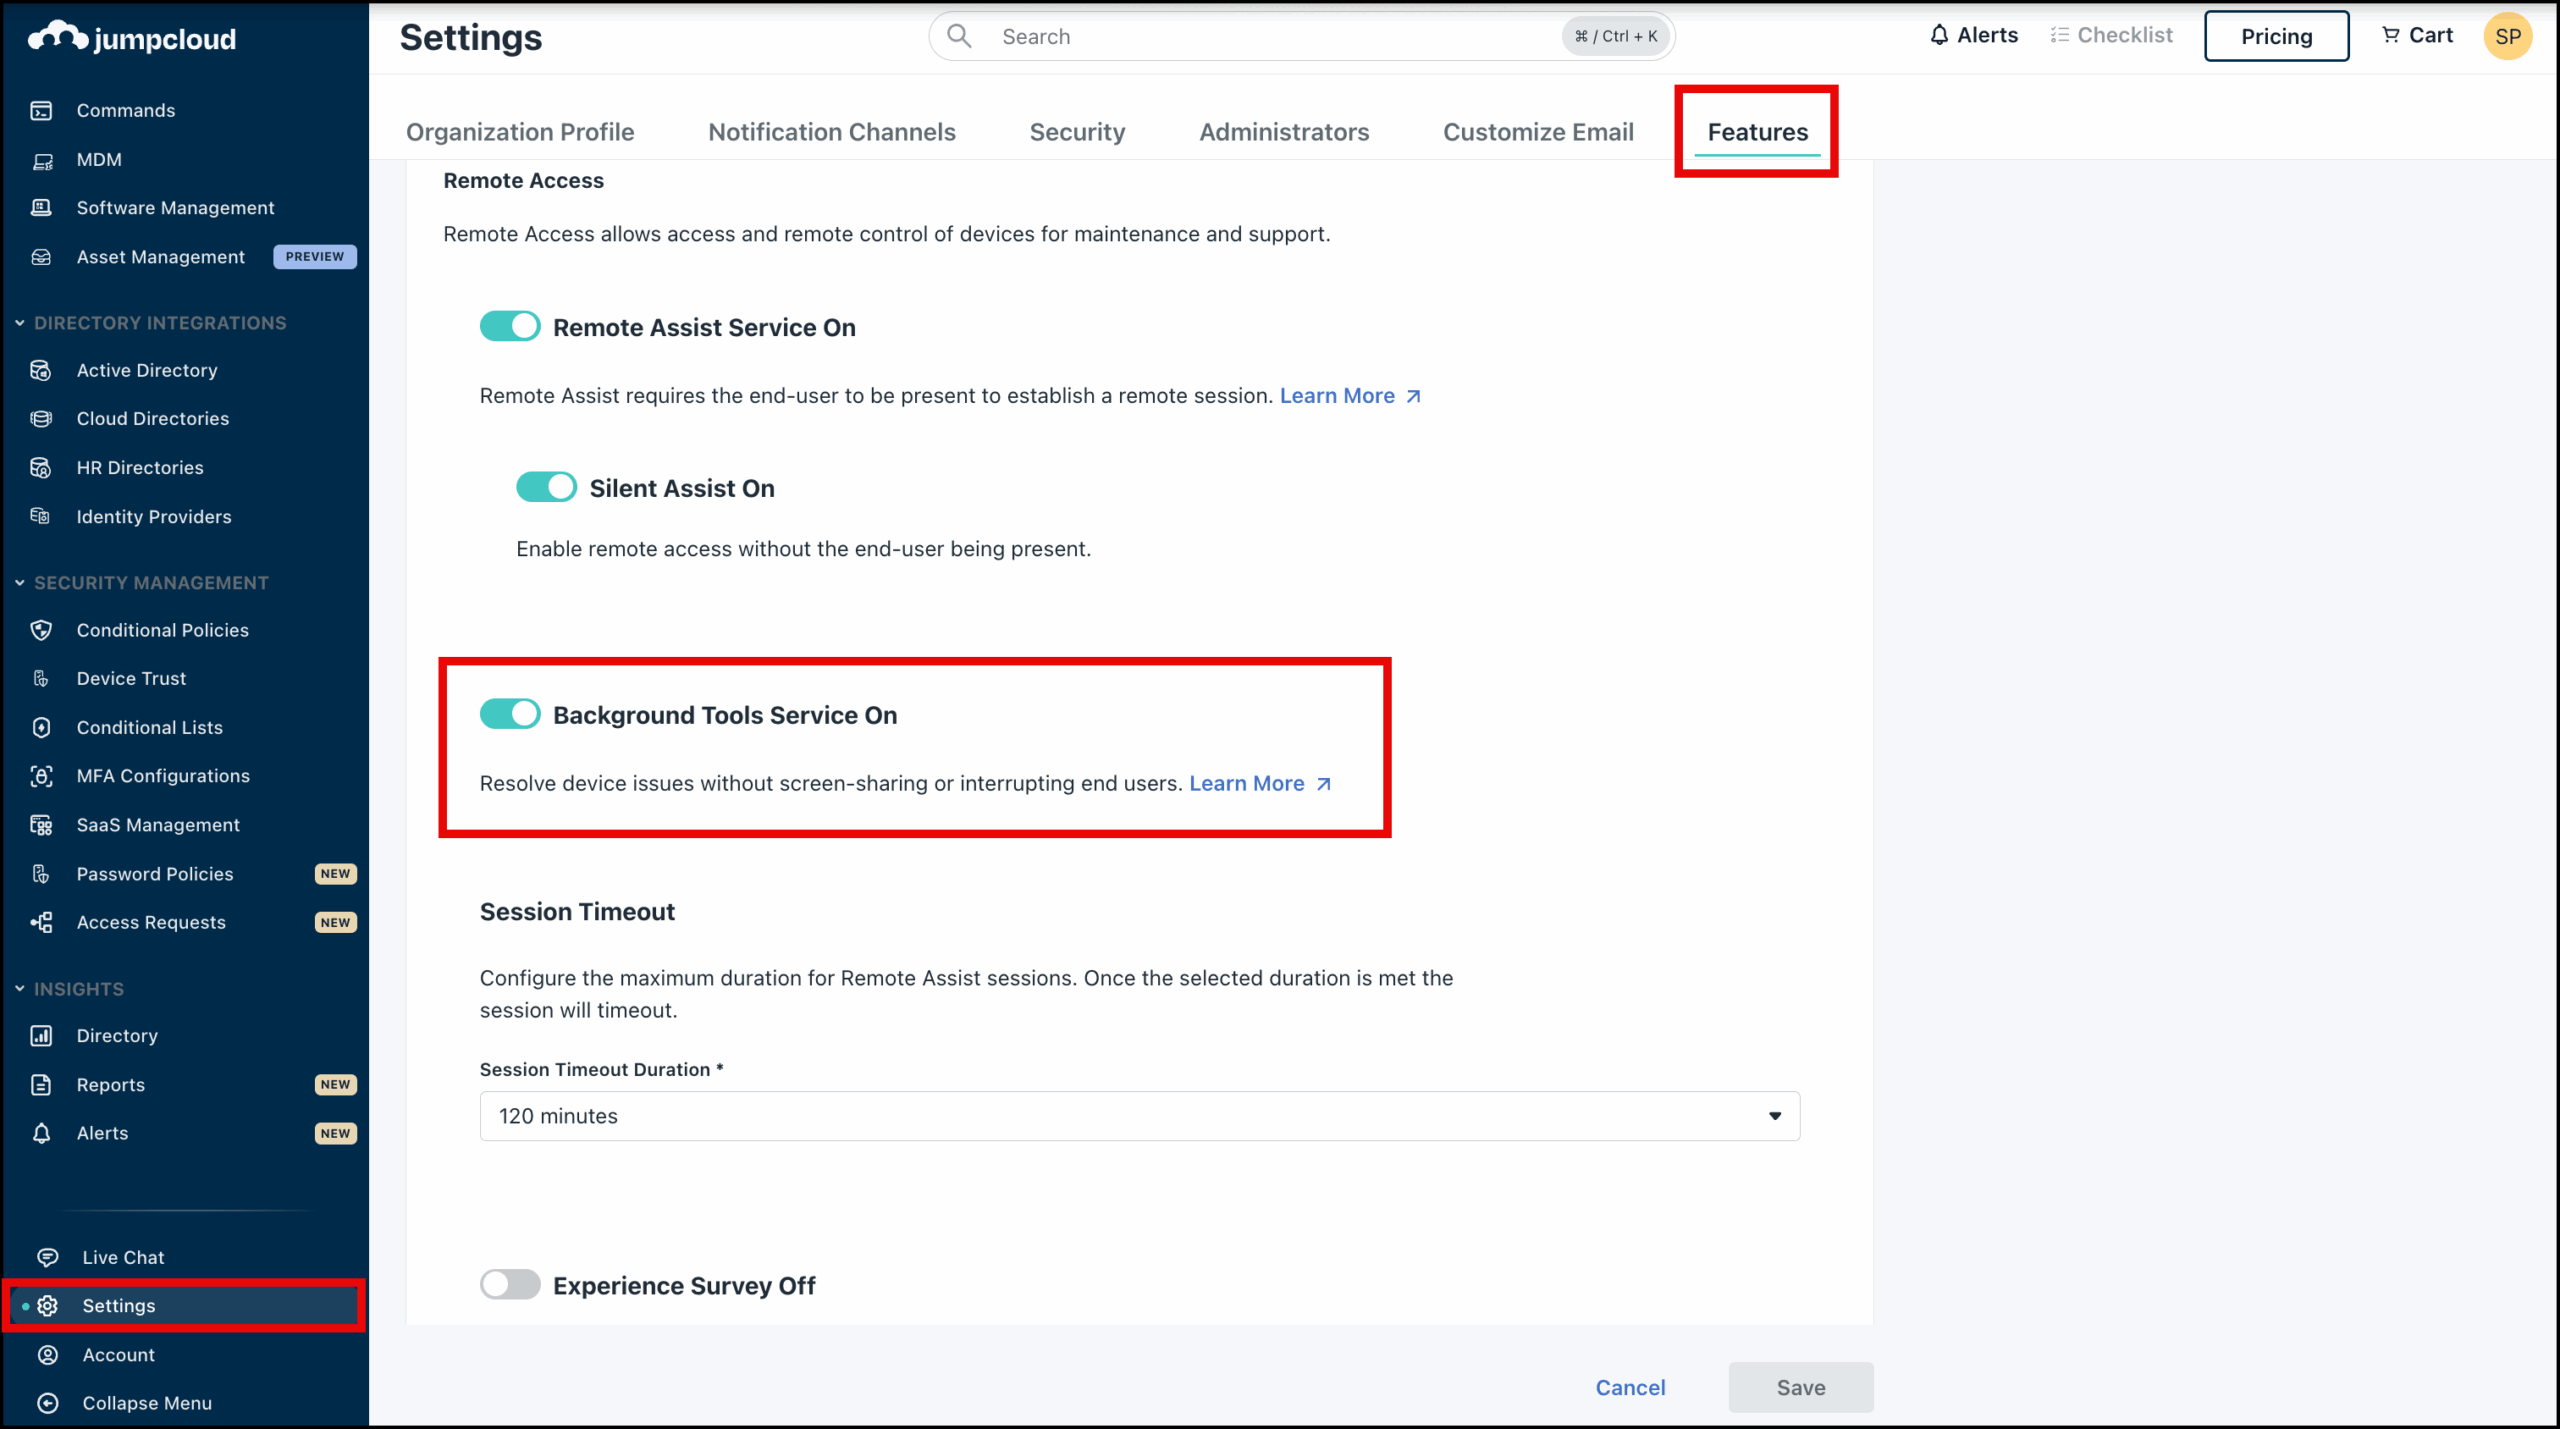
Task: Toggle Silent Assist switch
Action: point(546,487)
